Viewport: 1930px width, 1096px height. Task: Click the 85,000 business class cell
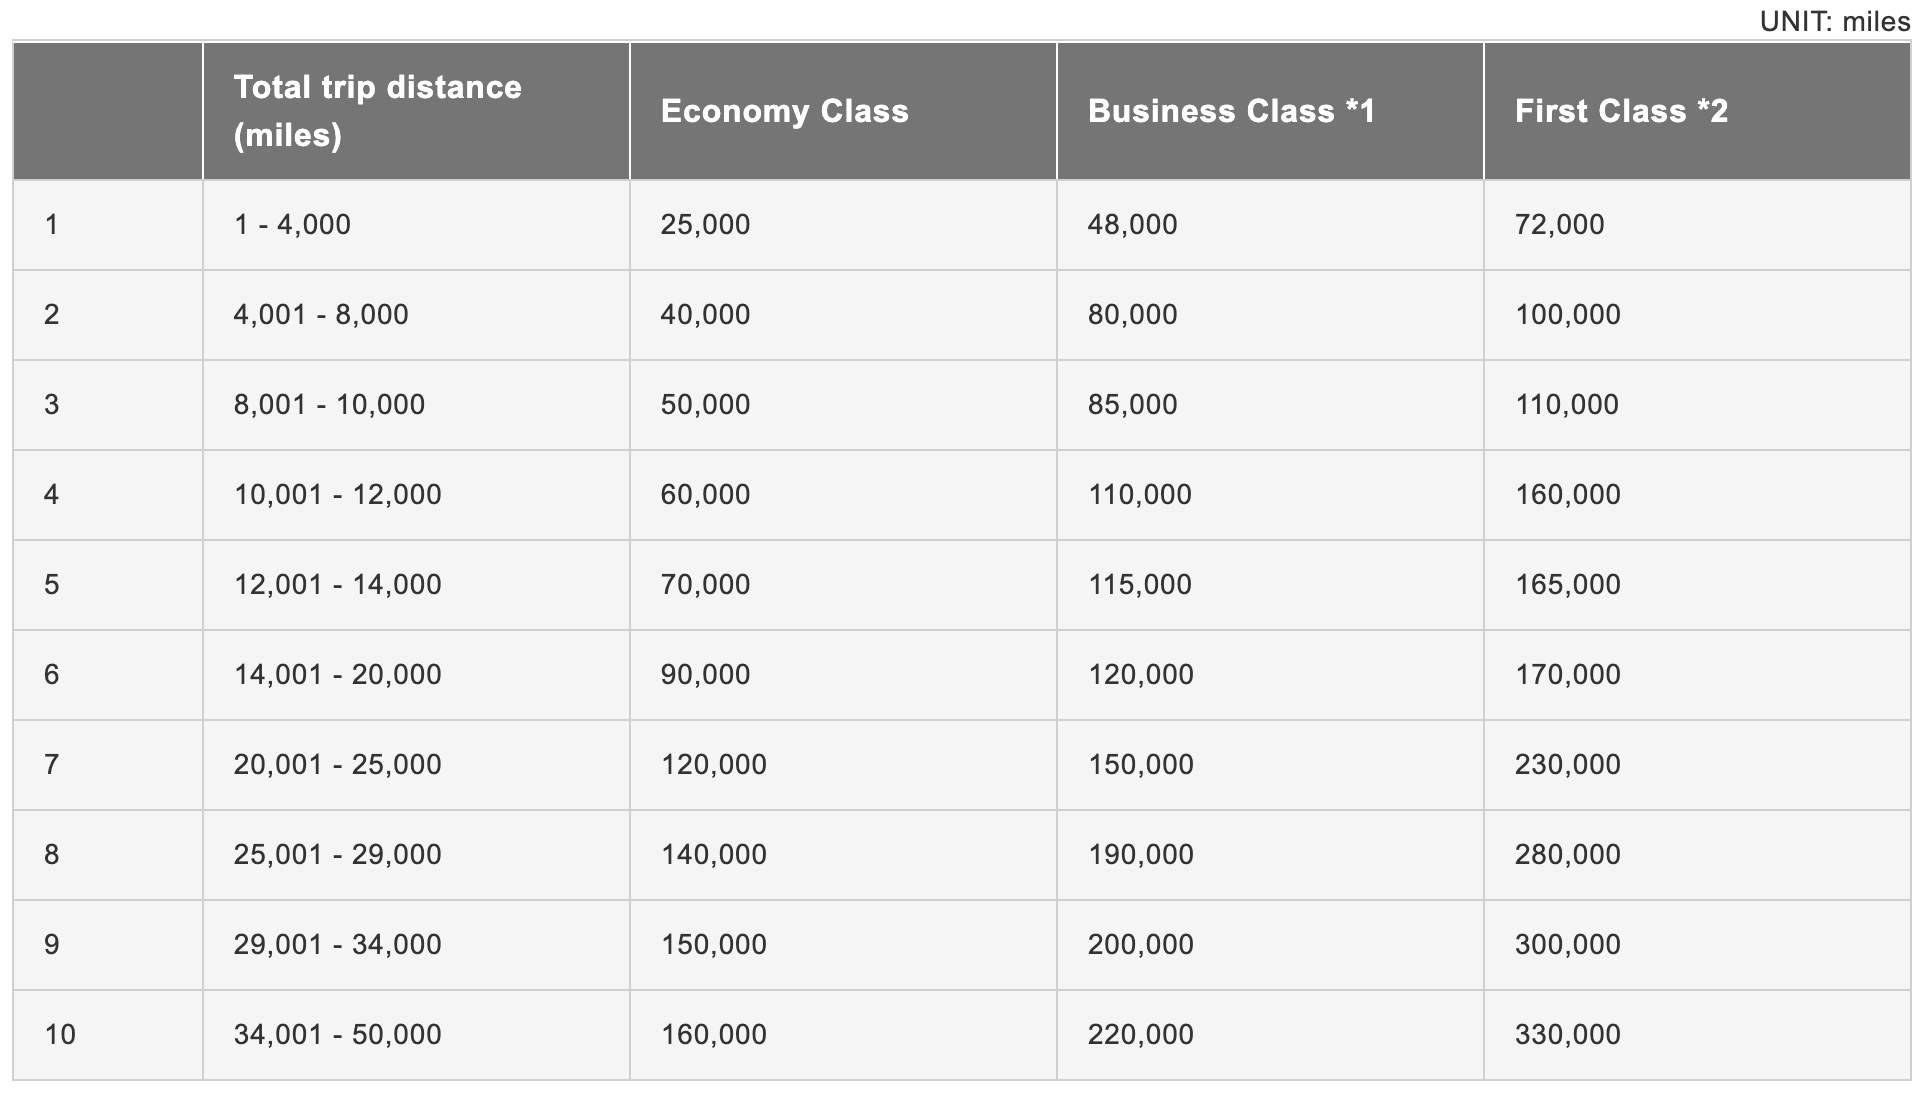pyautogui.click(x=1270, y=405)
